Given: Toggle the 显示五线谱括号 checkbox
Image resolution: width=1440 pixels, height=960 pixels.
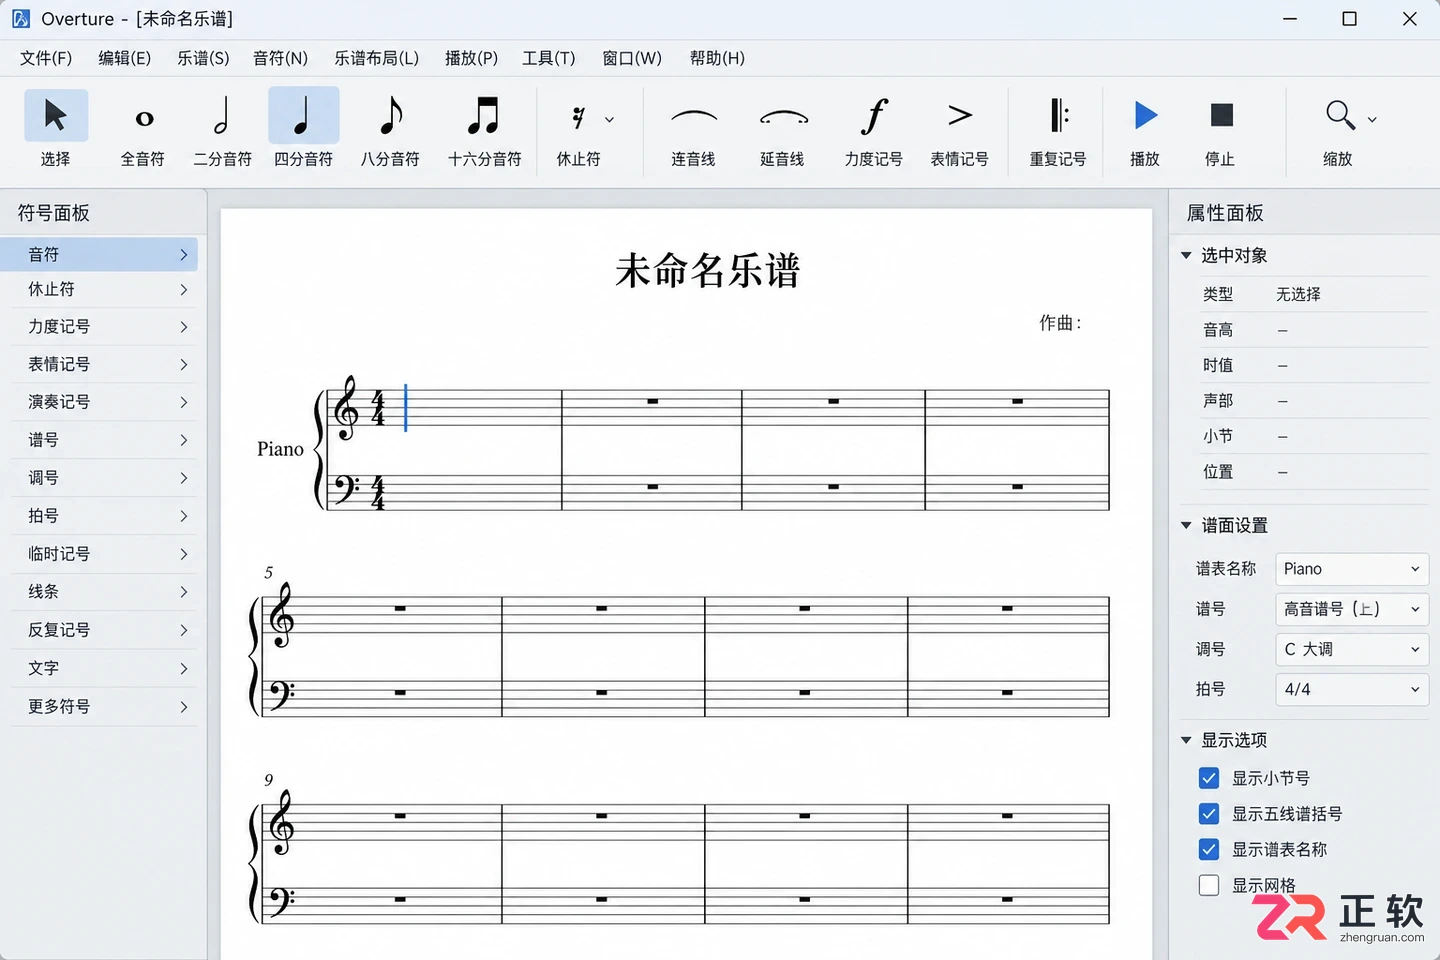Looking at the screenshot, I should pos(1209,814).
